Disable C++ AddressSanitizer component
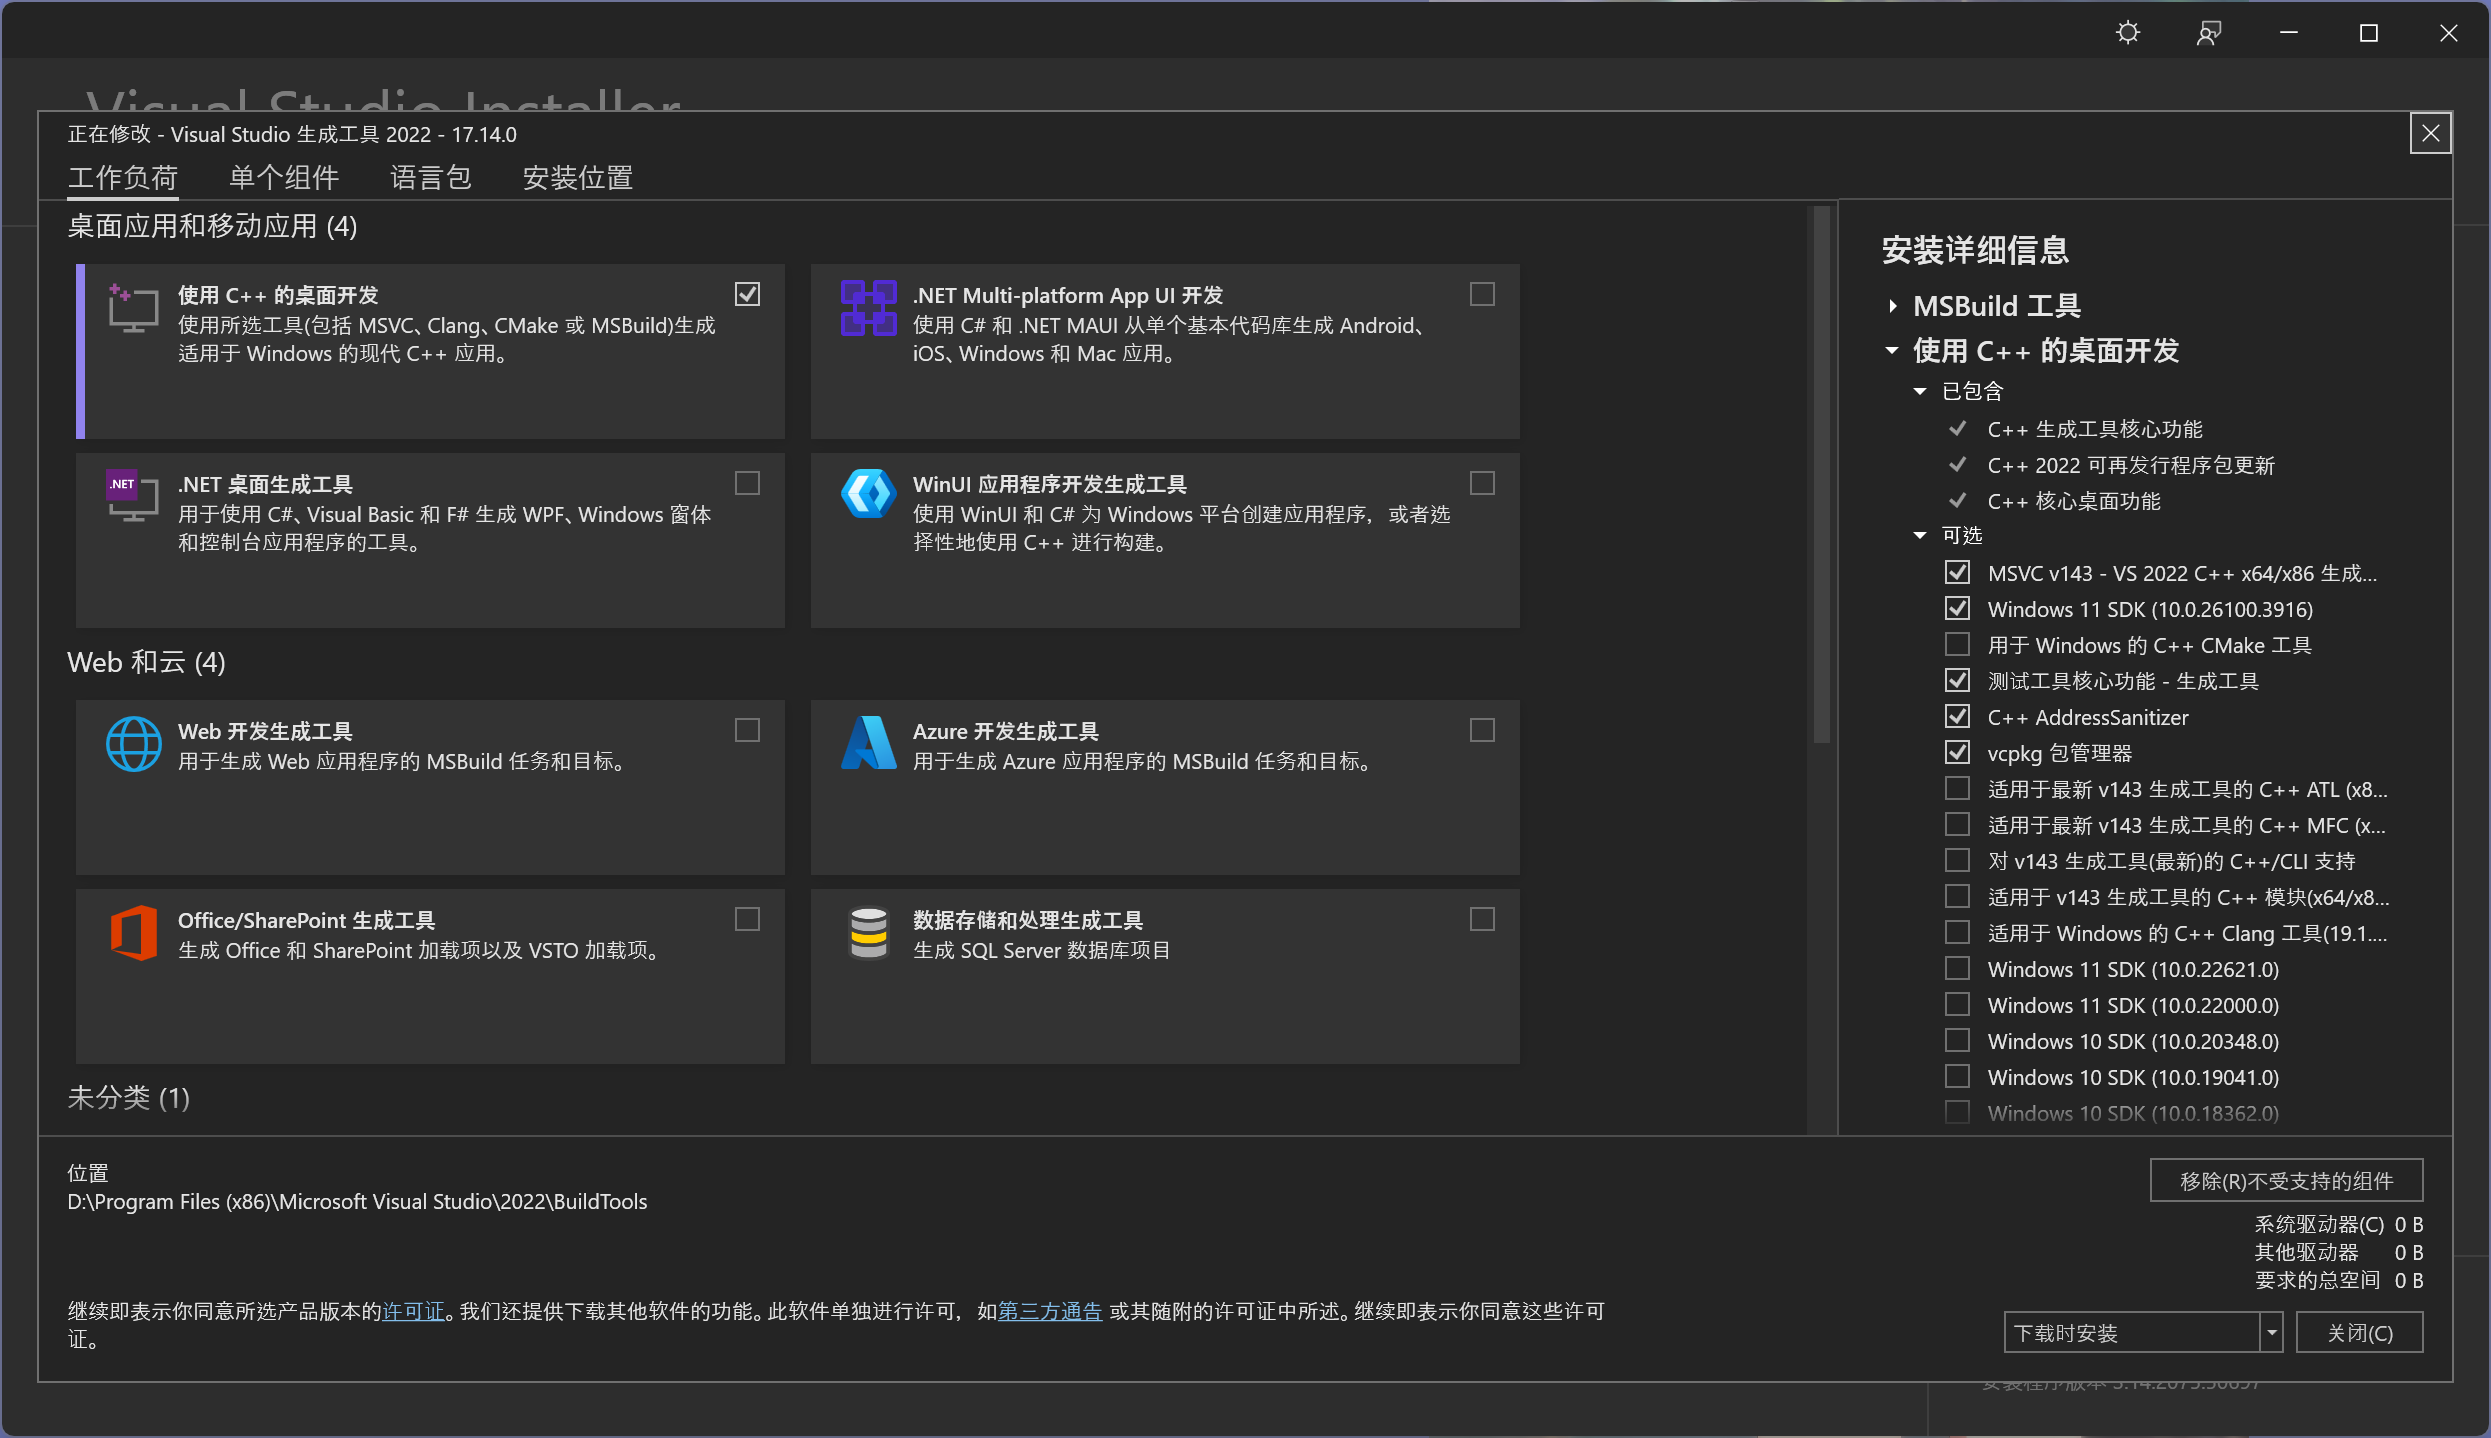Viewport: 2491px width, 1438px height. tap(1957, 715)
